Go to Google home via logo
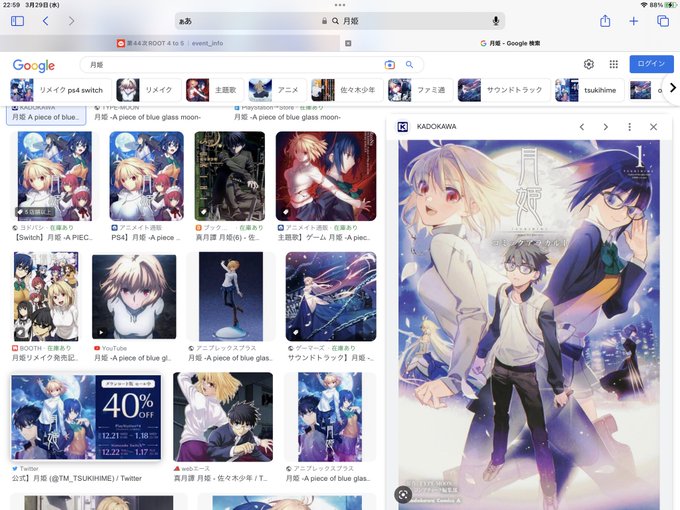The height and width of the screenshot is (510, 680). 34,65
